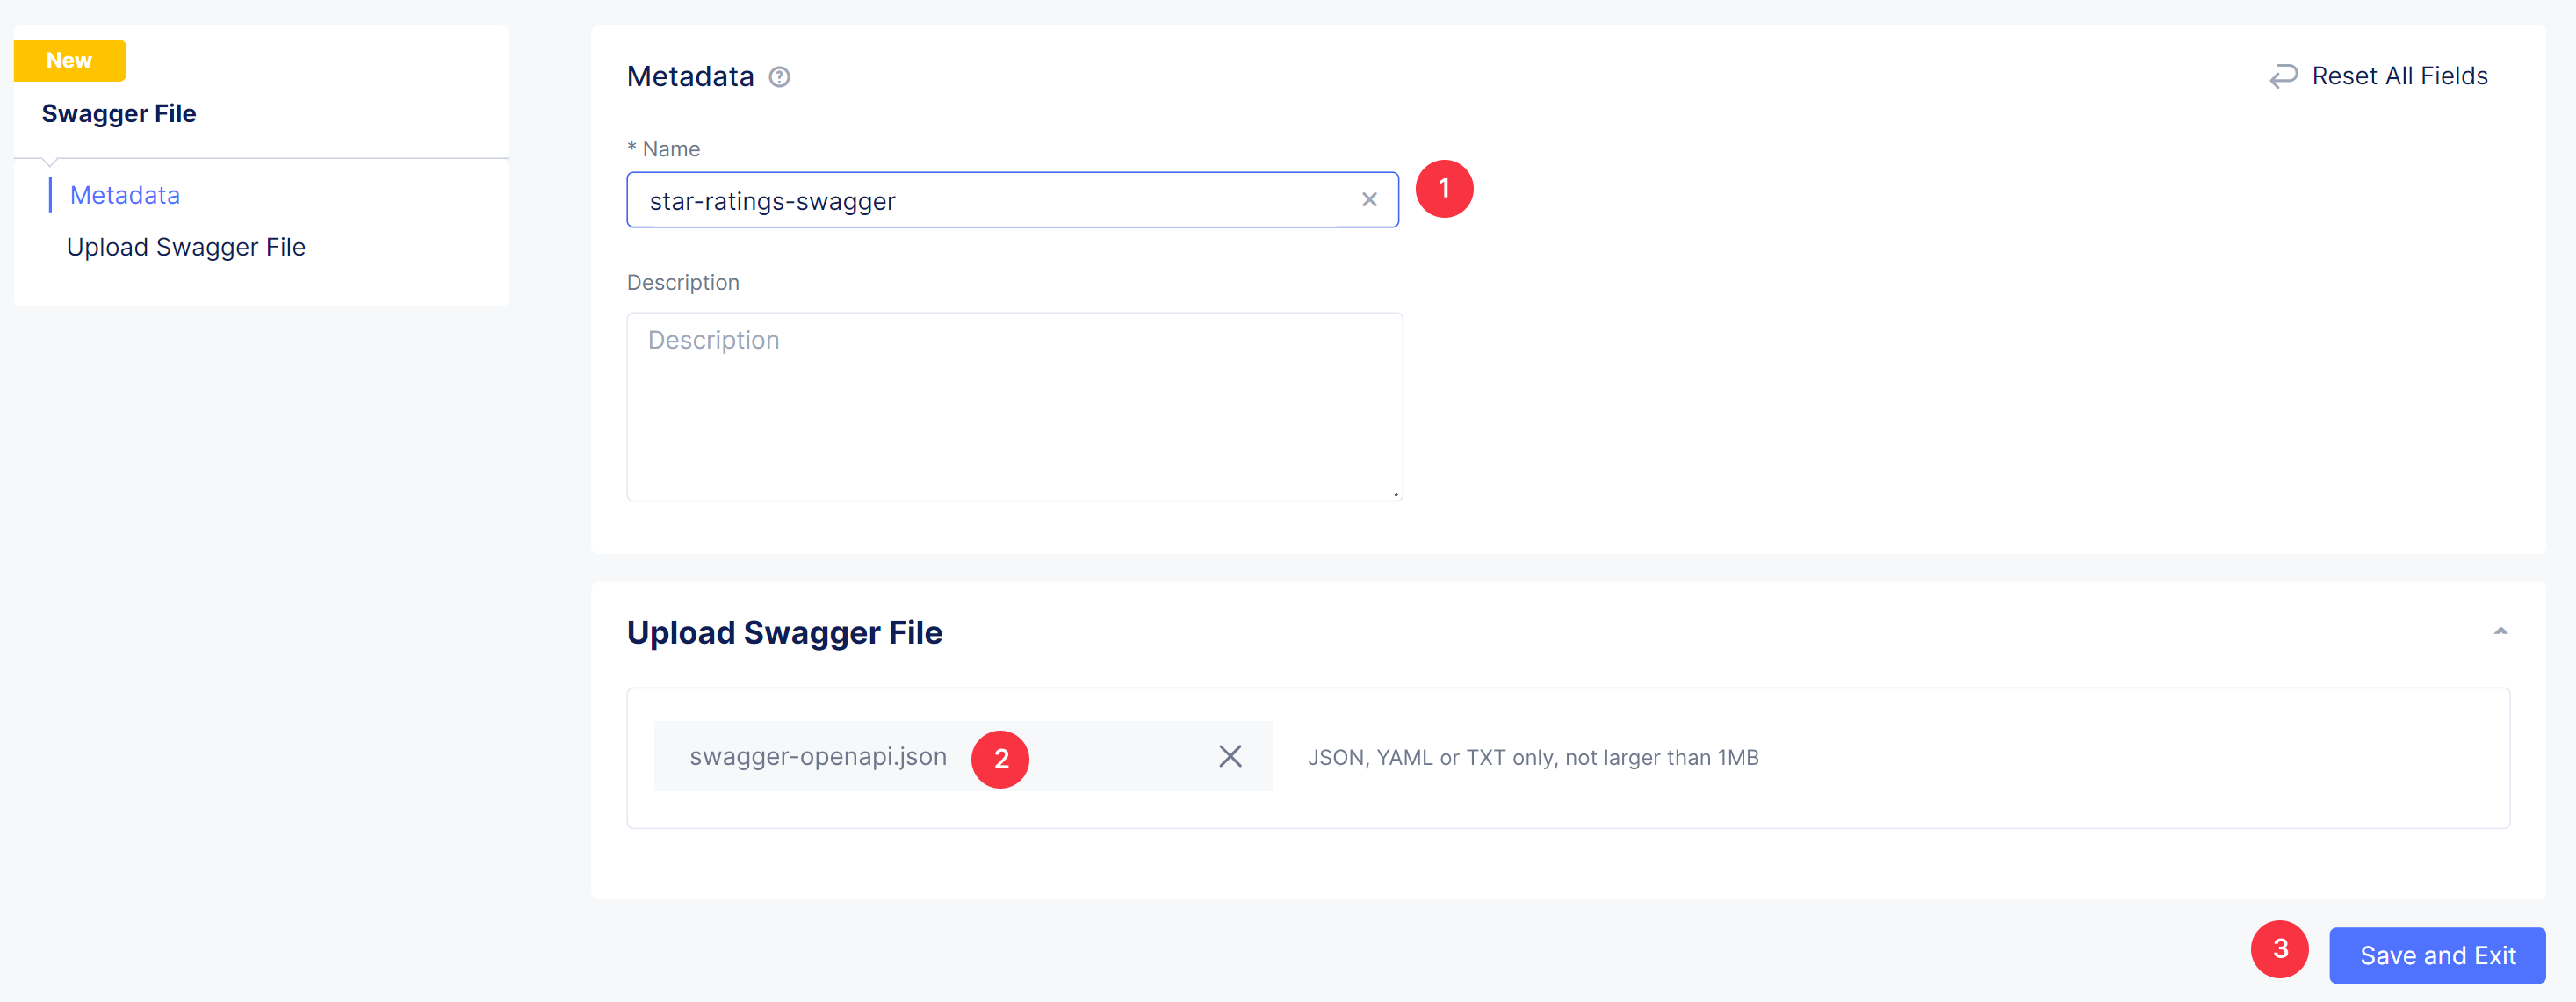Image resolution: width=2576 pixels, height=1002 pixels.
Task: Click the numbered badge 2 on swagger file
Action: coord(1002,757)
